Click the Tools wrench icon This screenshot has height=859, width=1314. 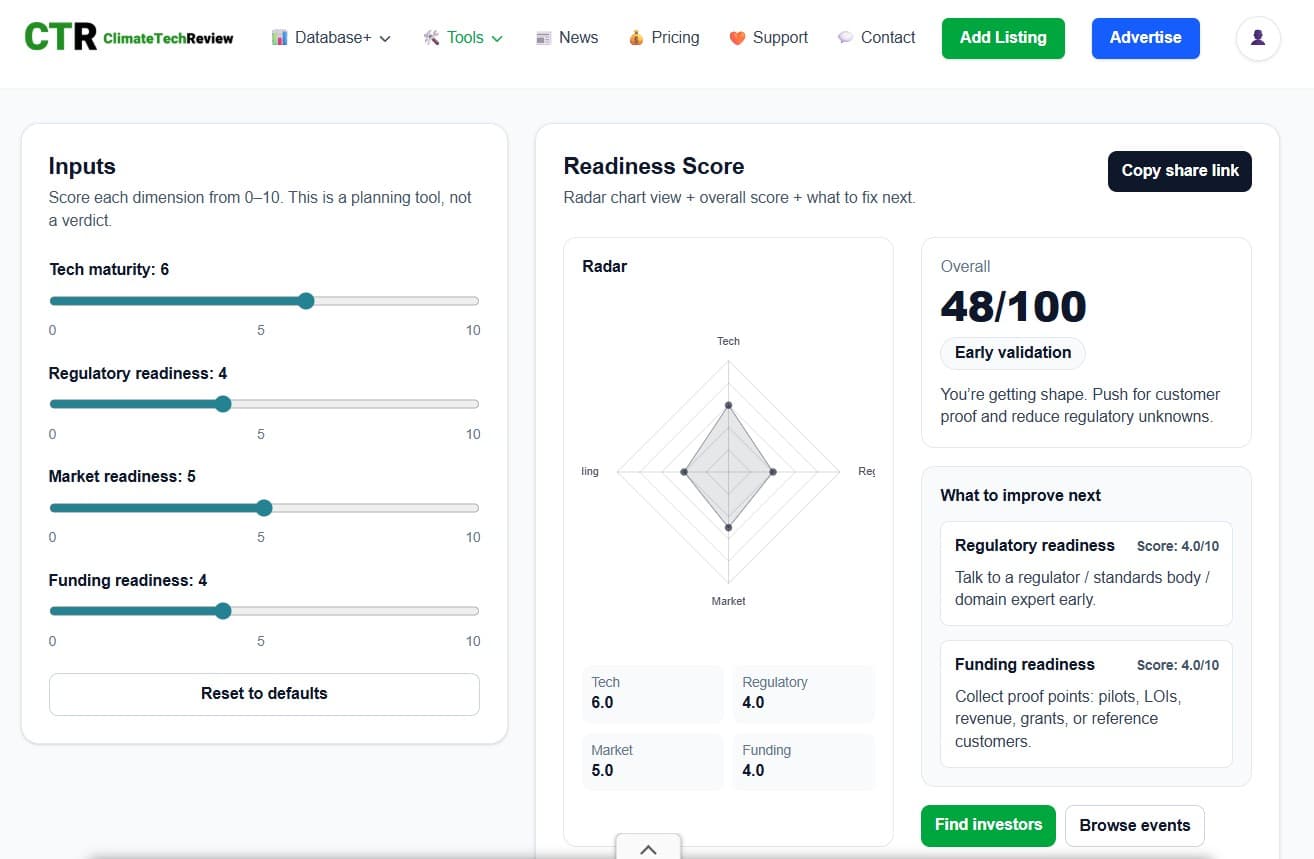click(431, 38)
